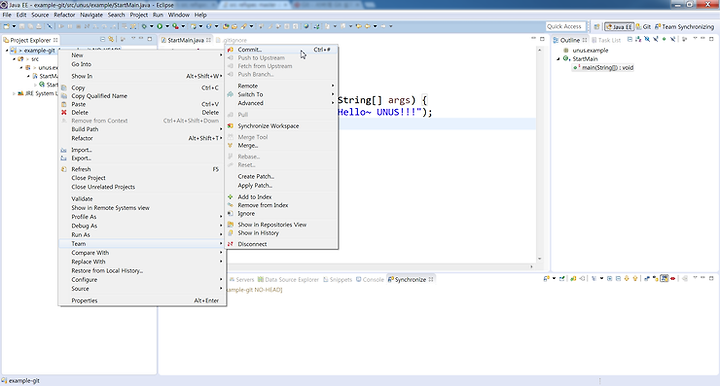Switch to the Git perspective
Viewport: 720px width, 386px height.
(x=643, y=27)
